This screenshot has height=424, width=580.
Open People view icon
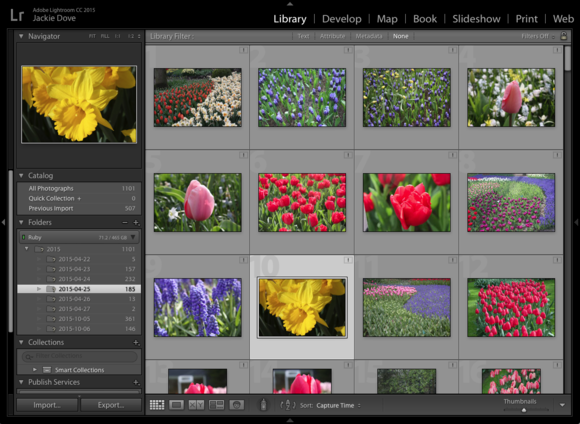click(x=237, y=405)
